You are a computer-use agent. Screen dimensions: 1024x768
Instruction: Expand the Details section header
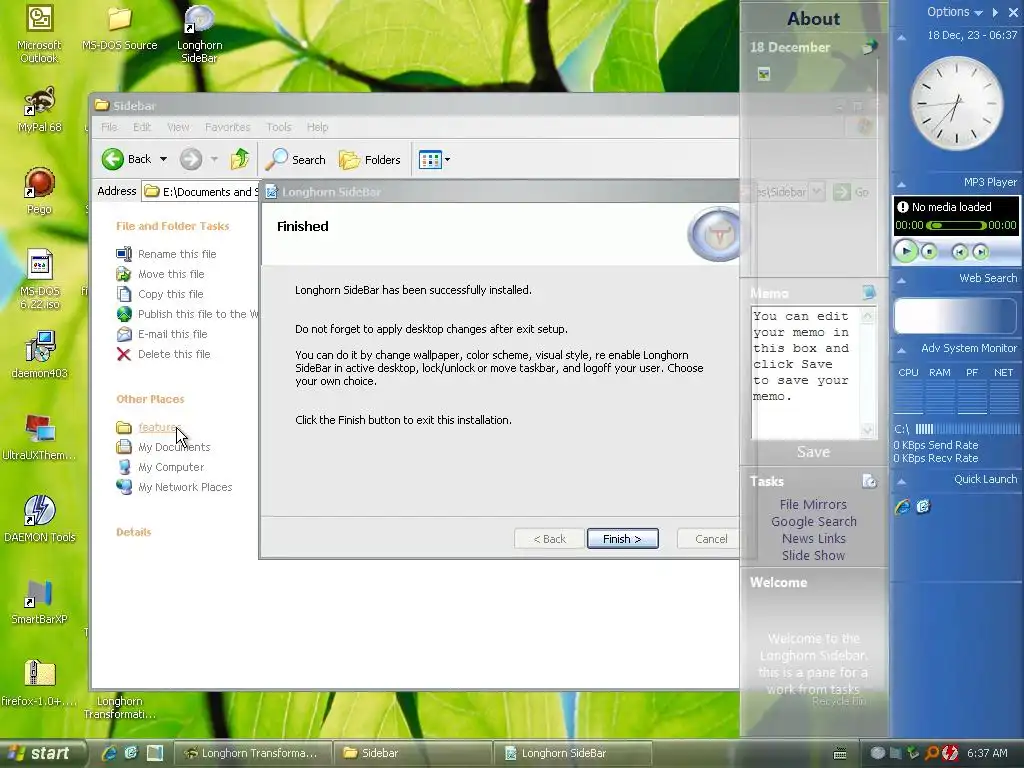tap(134, 532)
